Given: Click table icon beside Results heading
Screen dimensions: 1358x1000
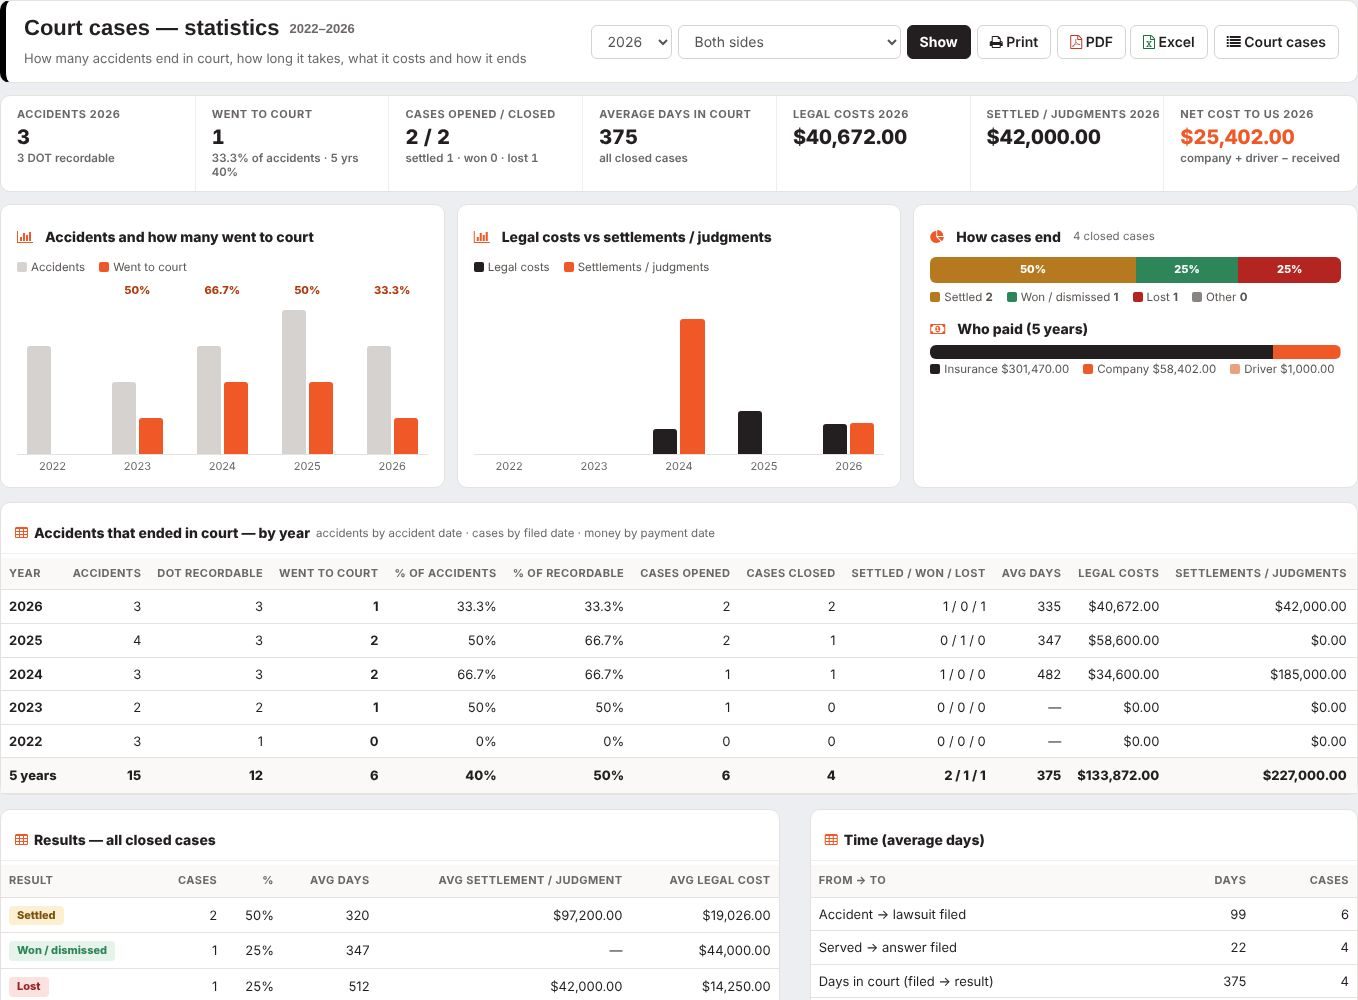Looking at the screenshot, I should 21,840.
